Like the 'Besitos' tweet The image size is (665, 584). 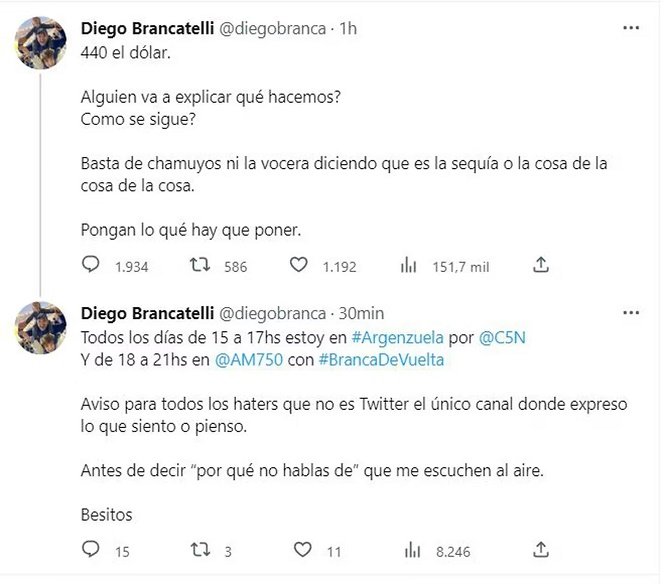[298, 550]
